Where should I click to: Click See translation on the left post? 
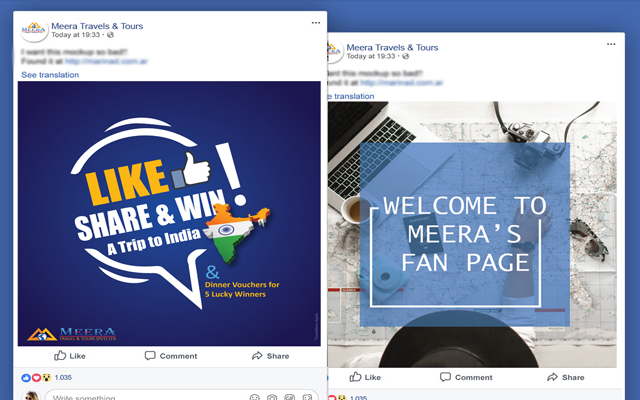click(50, 75)
